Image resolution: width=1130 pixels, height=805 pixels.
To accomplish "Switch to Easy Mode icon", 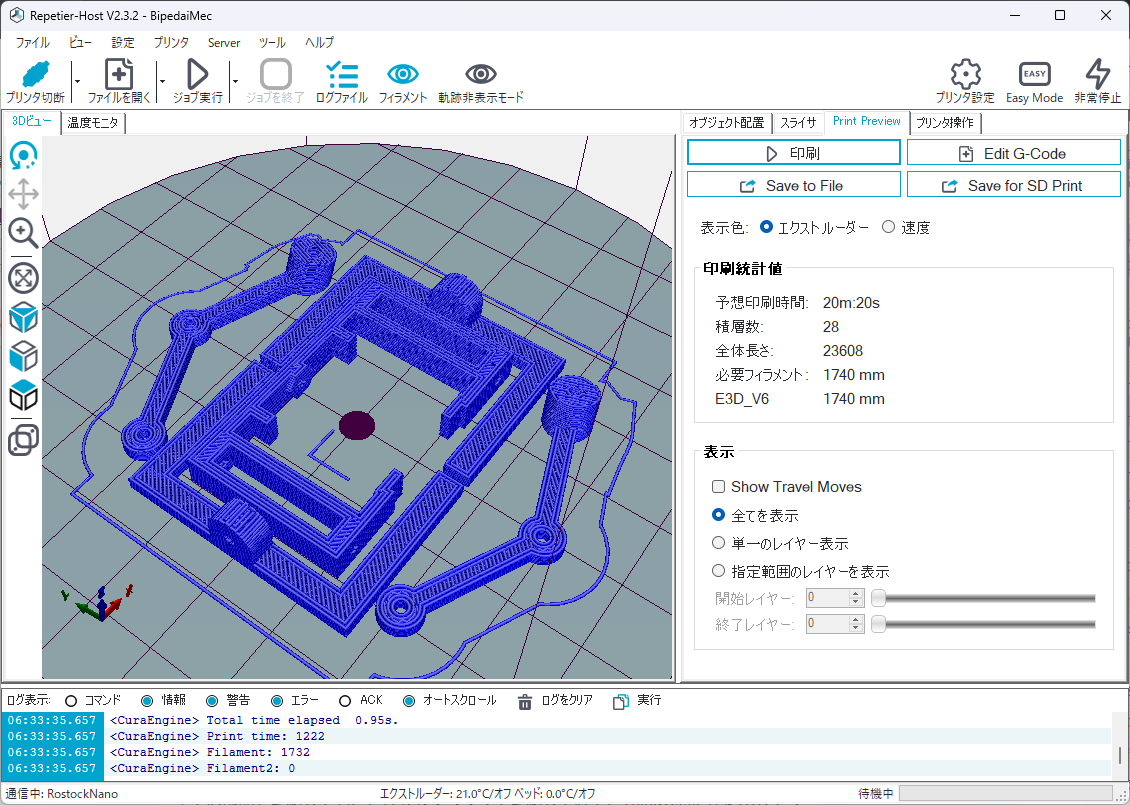I will 1034,74.
